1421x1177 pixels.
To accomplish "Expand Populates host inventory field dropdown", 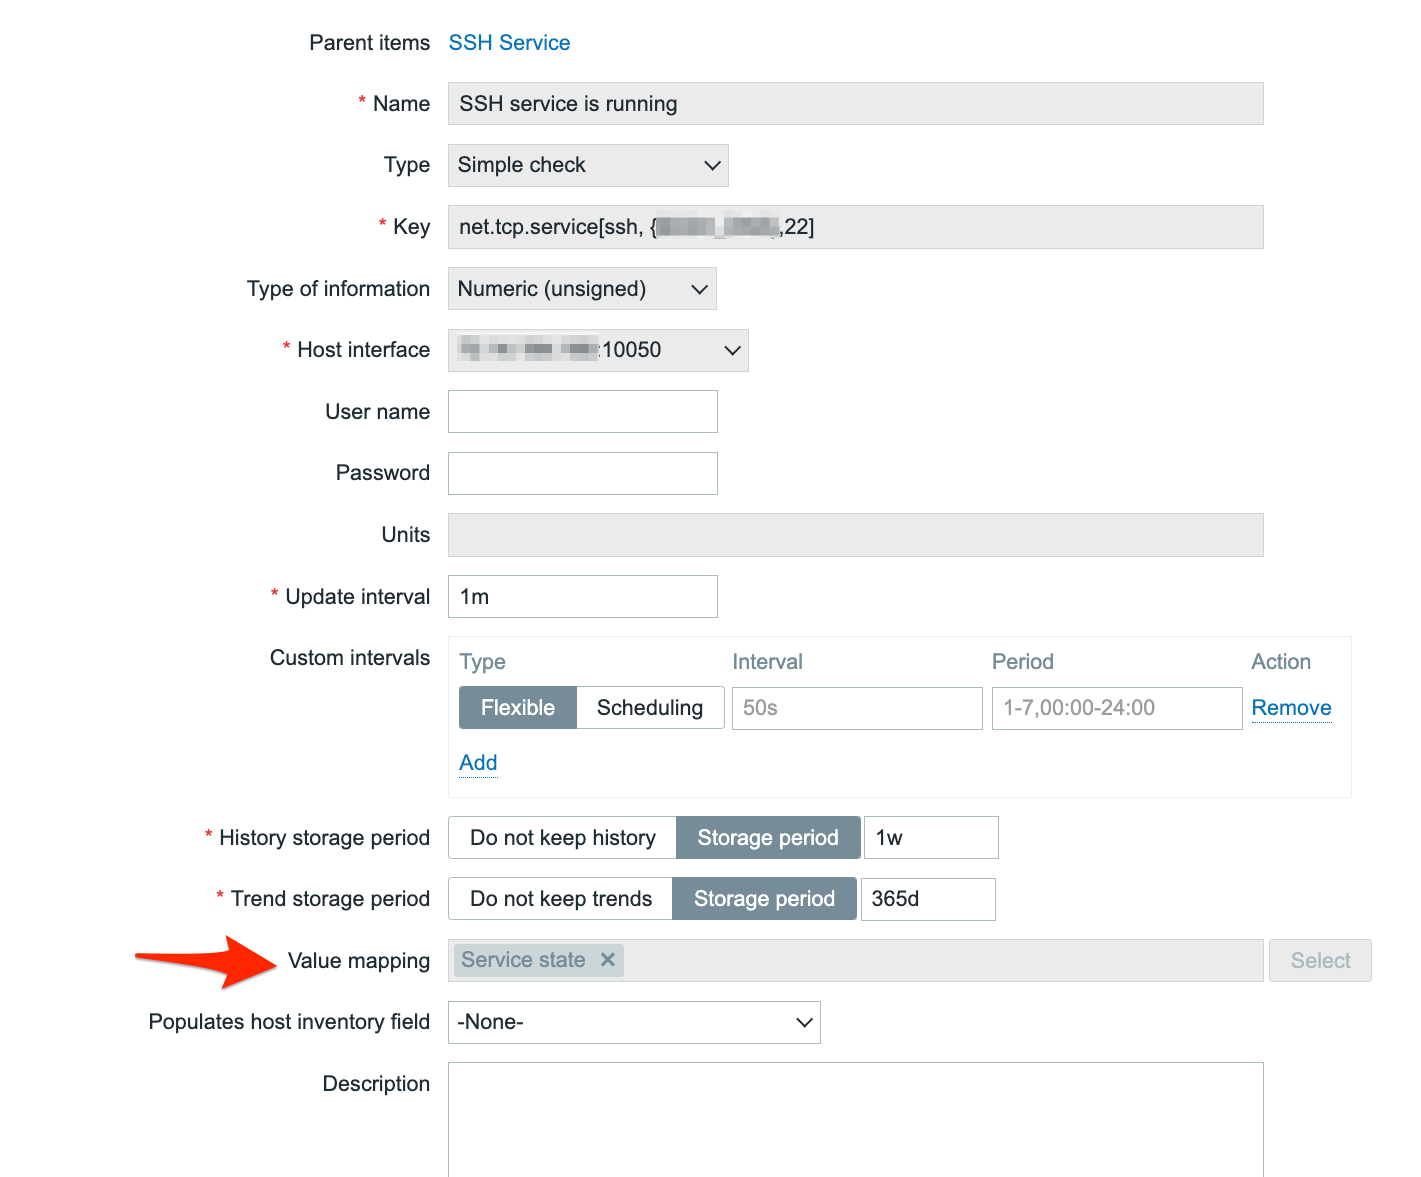I will 634,1023.
